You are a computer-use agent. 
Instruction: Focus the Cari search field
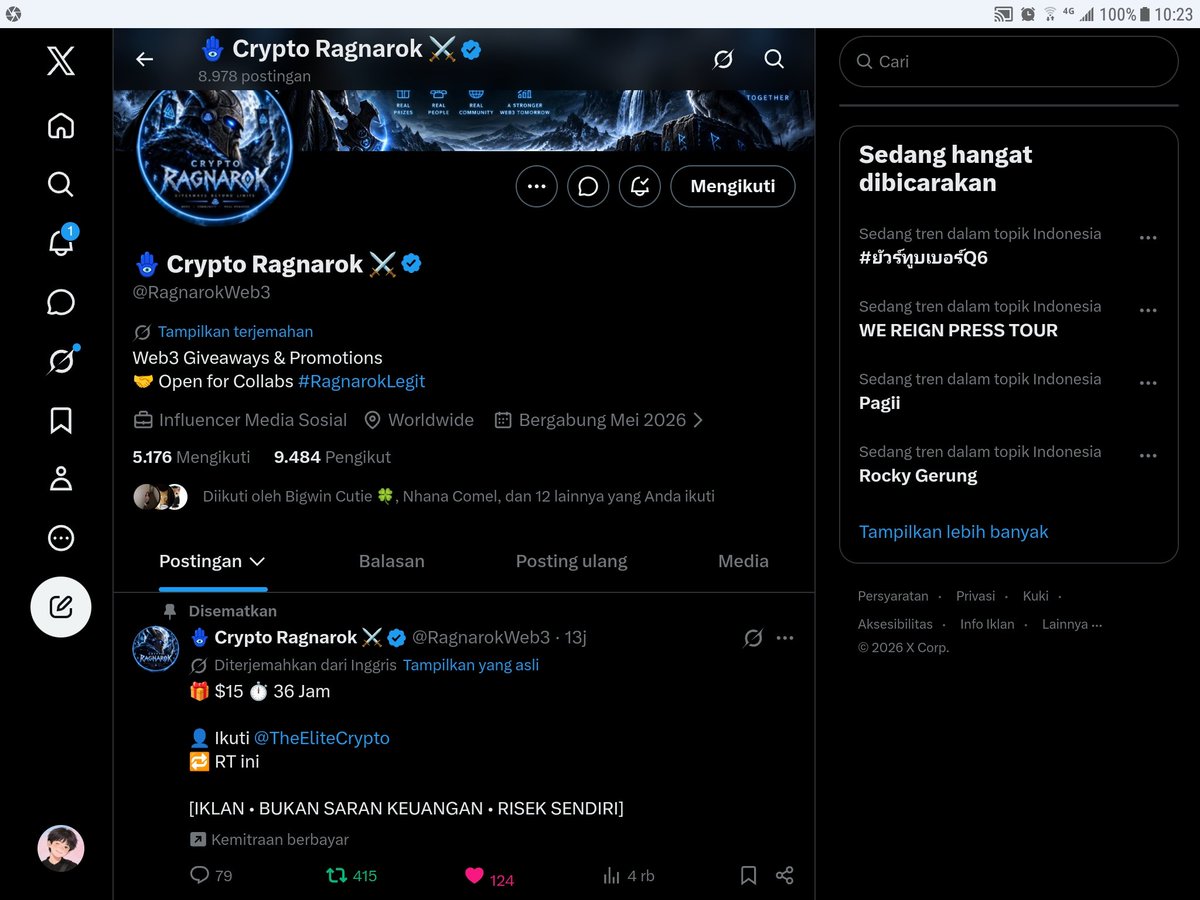(x=1009, y=62)
